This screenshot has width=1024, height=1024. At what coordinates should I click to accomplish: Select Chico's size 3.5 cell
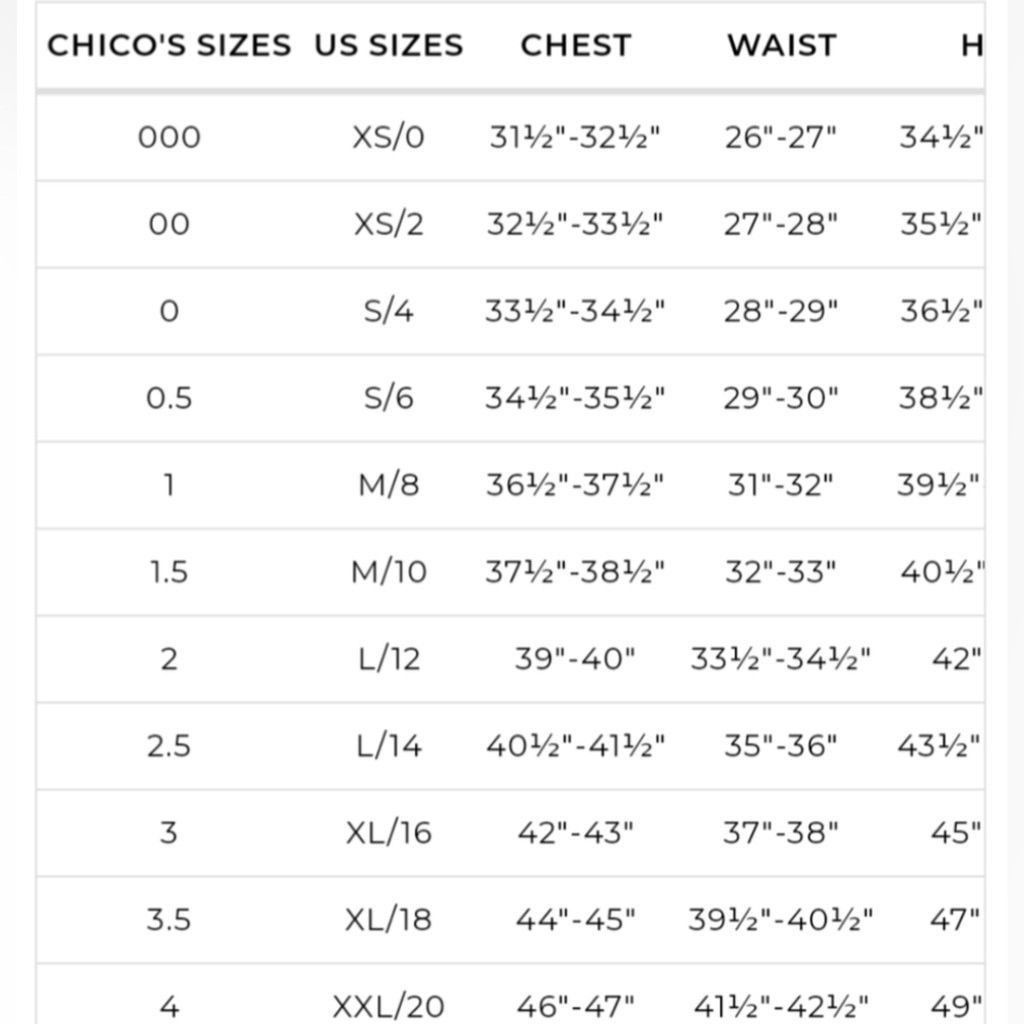point(169,920)
